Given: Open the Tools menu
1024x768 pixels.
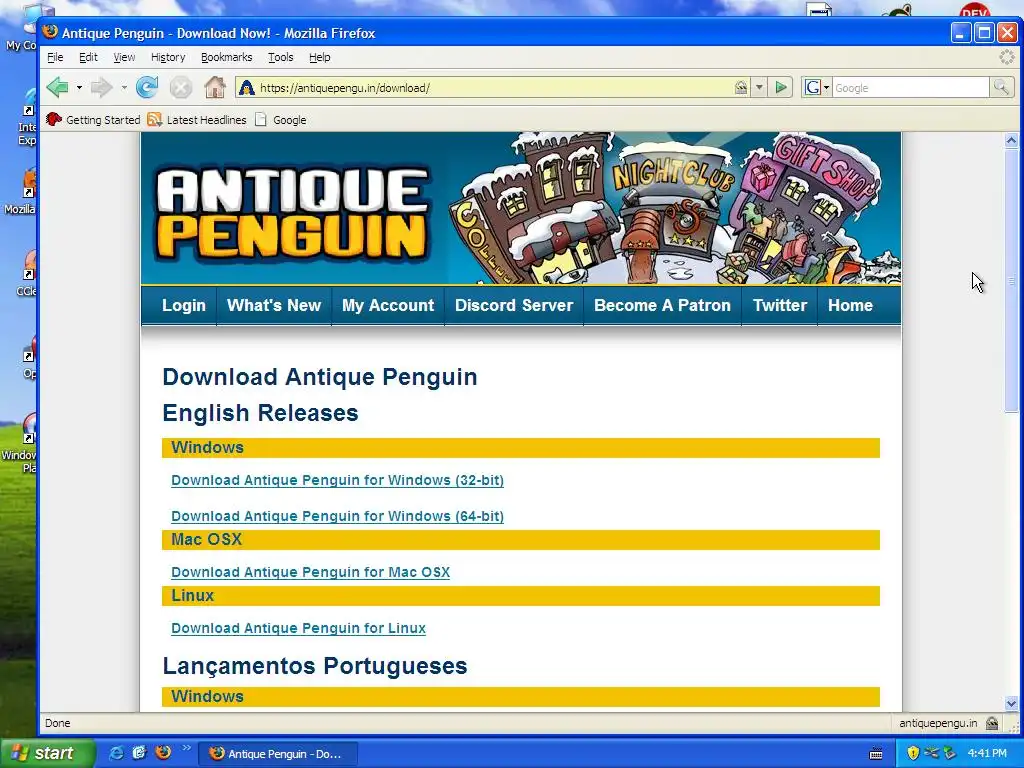Looking at the screenshot, I should (281, 57).
